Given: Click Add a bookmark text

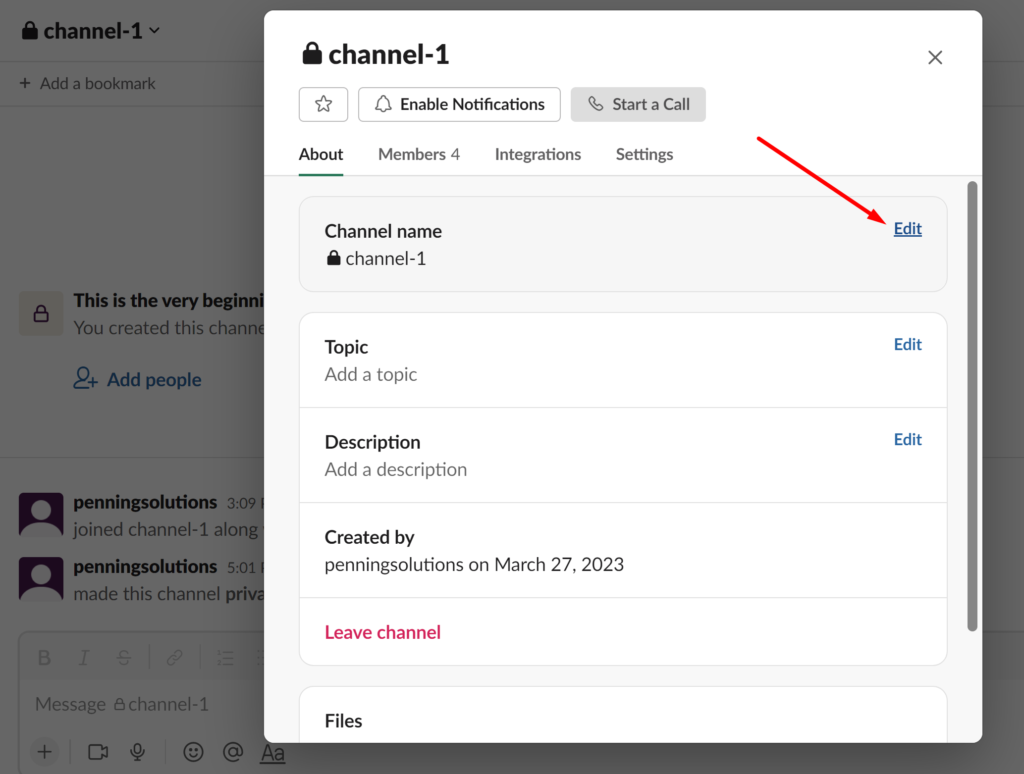Looking at the screenshot, I should point(97,84).
